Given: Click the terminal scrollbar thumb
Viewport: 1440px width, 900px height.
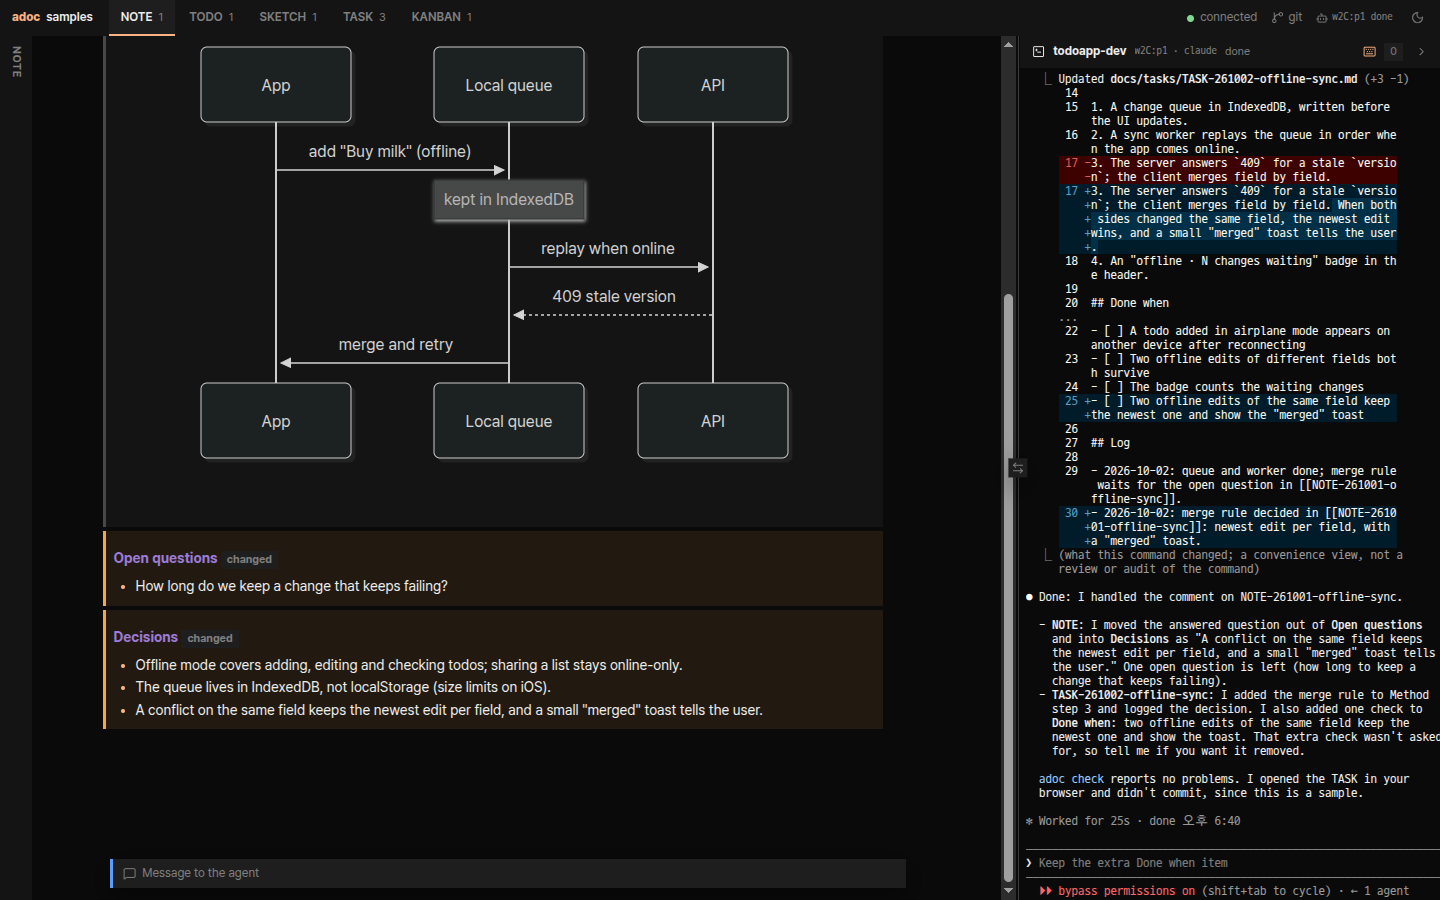Looking at the screenshot, I should [x=1008, y=588].
